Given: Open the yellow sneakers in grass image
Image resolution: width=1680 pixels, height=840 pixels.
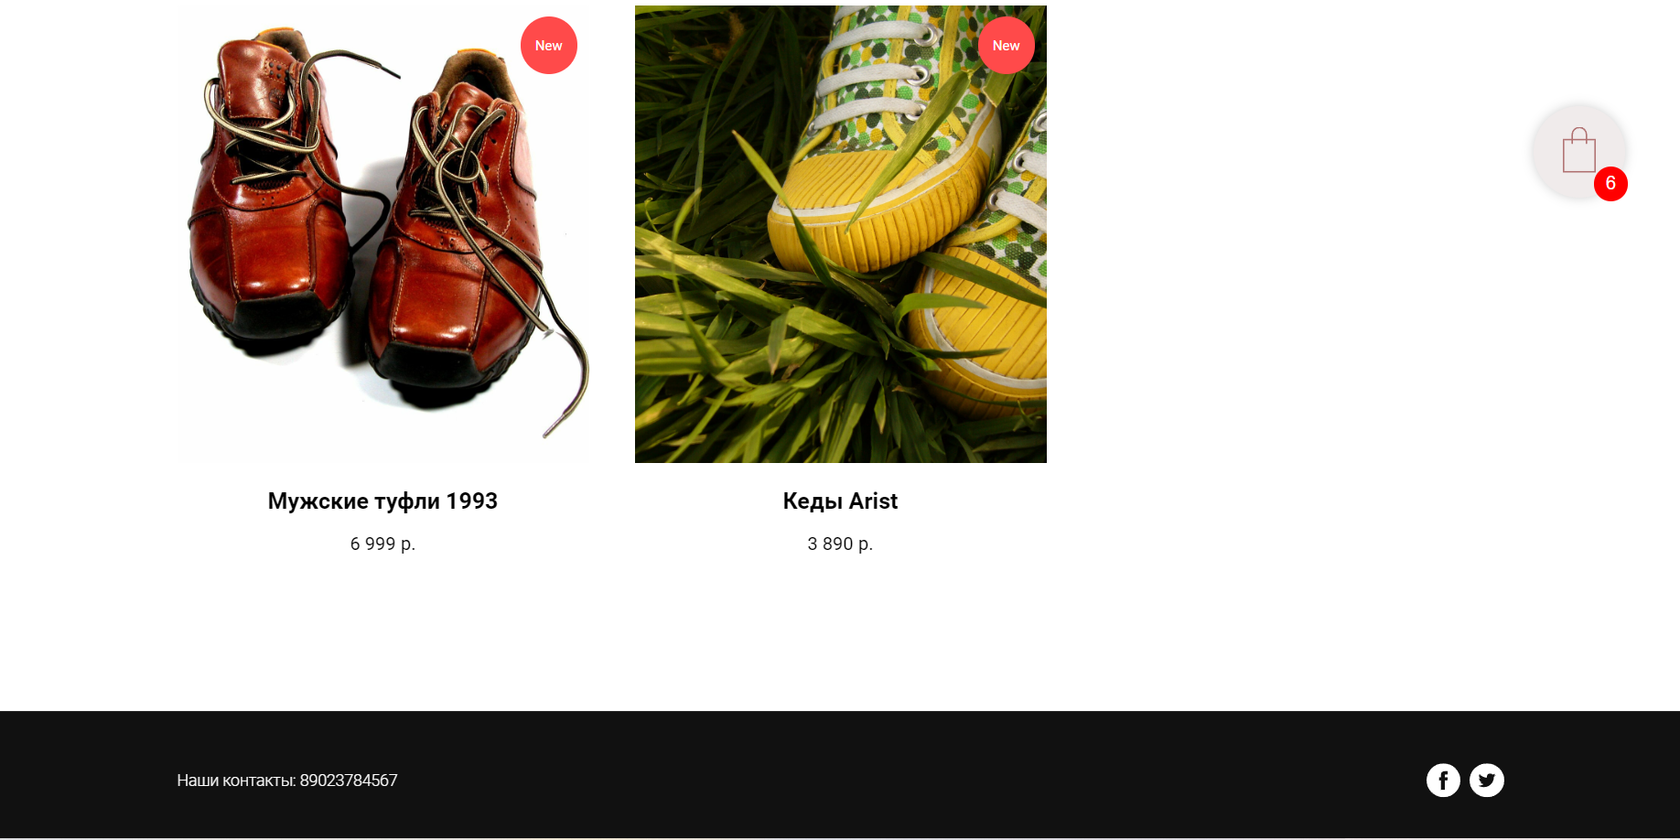Looking at the screenshot, I should coord(841,234).
